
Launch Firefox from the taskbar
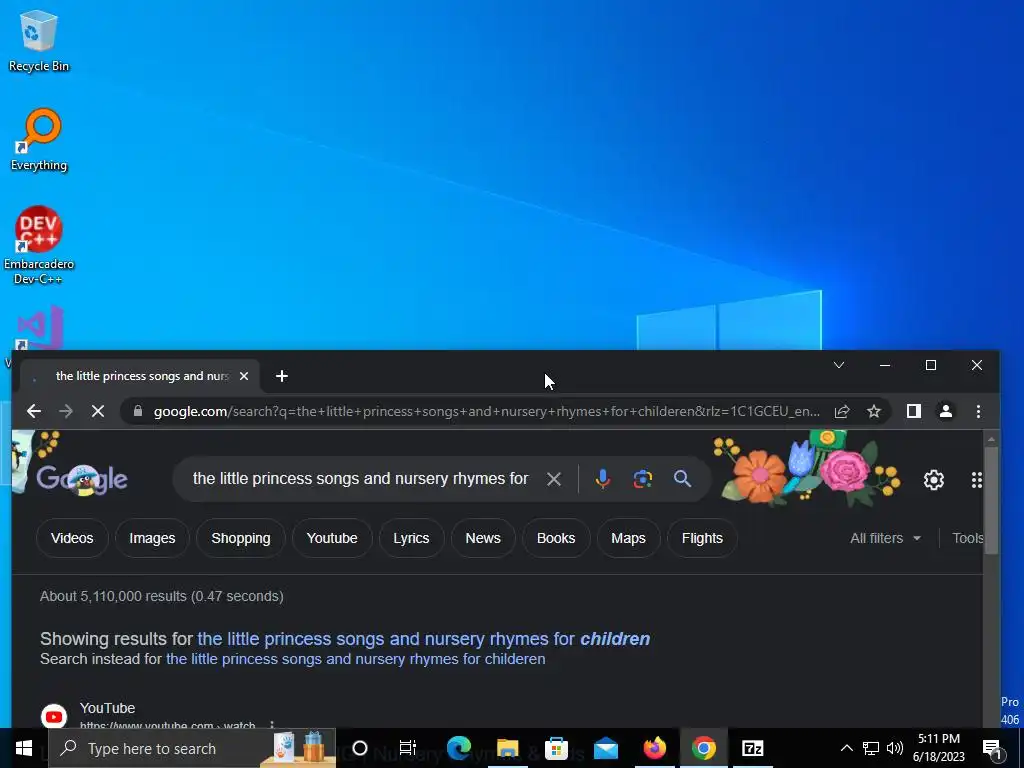654,748
